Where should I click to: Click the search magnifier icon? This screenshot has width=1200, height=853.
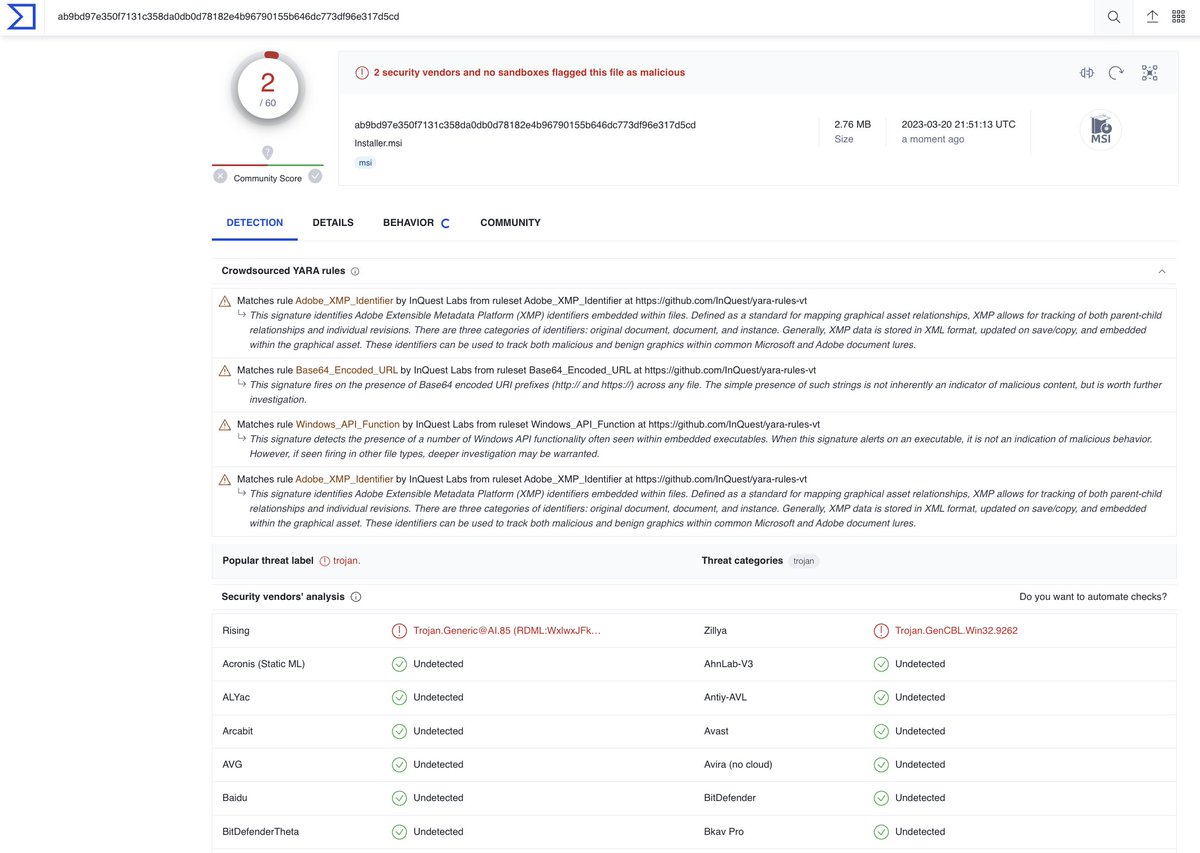coord(1114,17)
